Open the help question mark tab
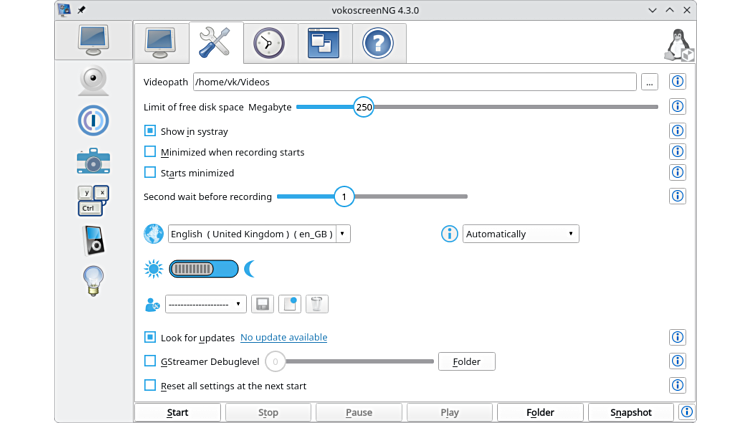The width and height of the screenshot is (752, 423). pos(377,43)
